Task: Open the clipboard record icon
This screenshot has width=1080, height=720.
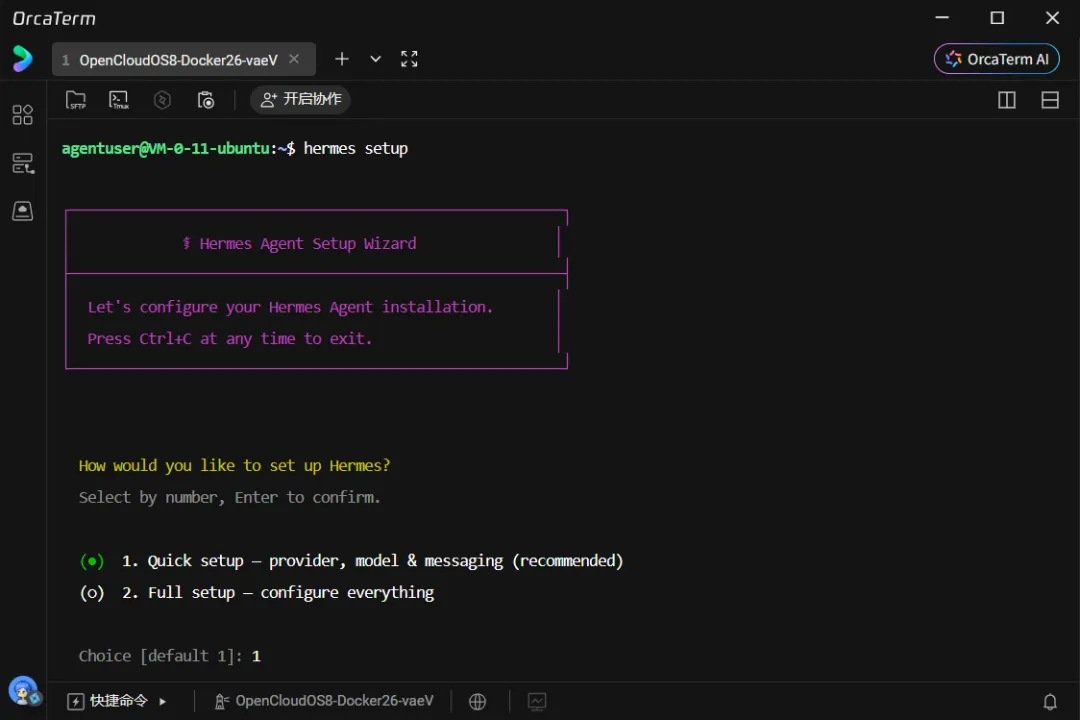Action: (206, 100)
